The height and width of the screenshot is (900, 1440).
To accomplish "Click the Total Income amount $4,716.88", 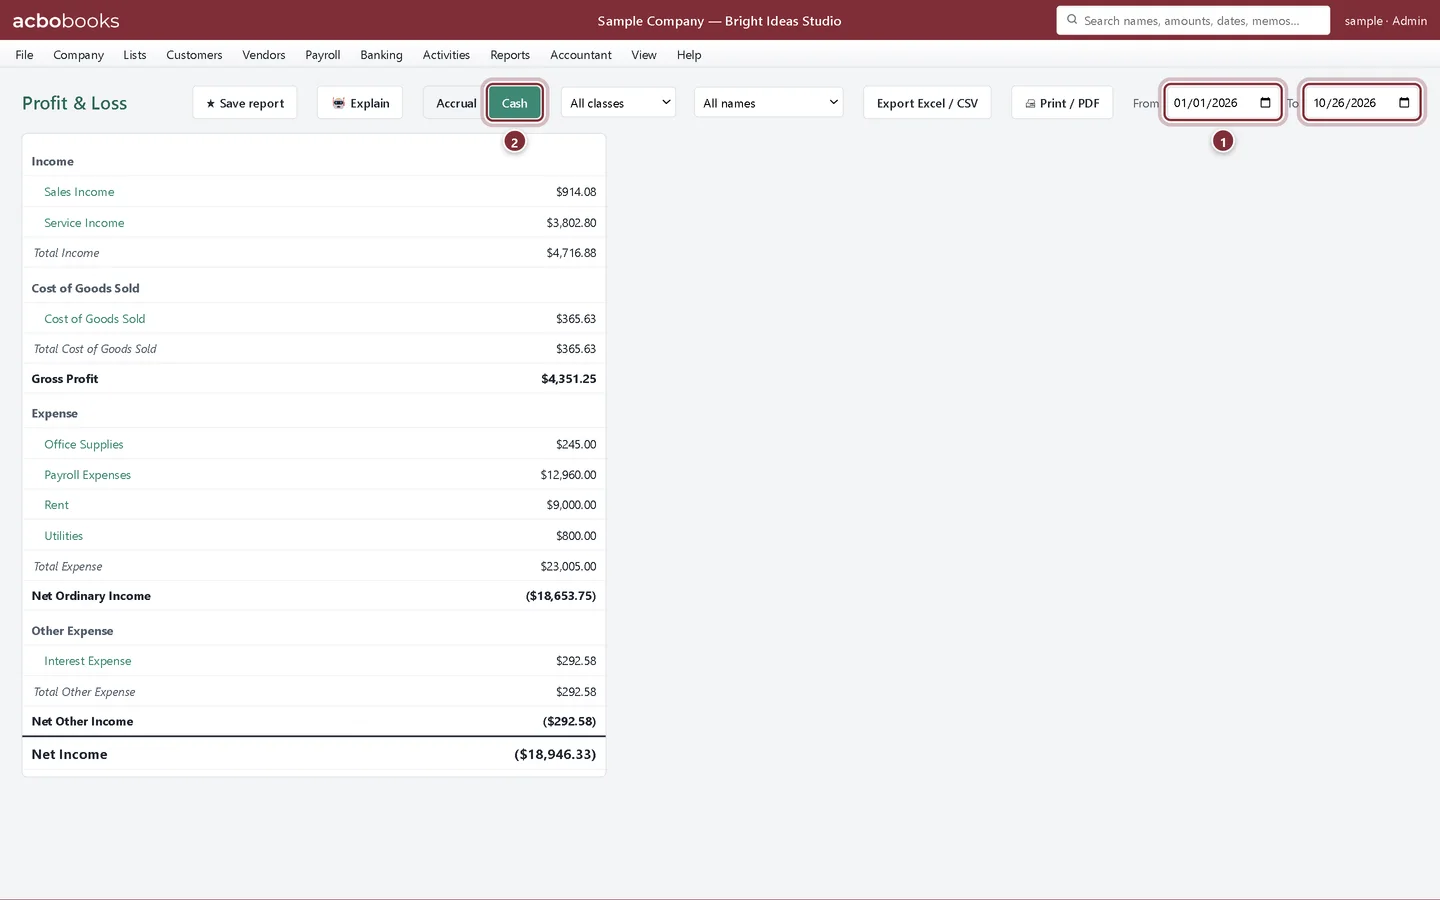I will (x=571, y=253).
